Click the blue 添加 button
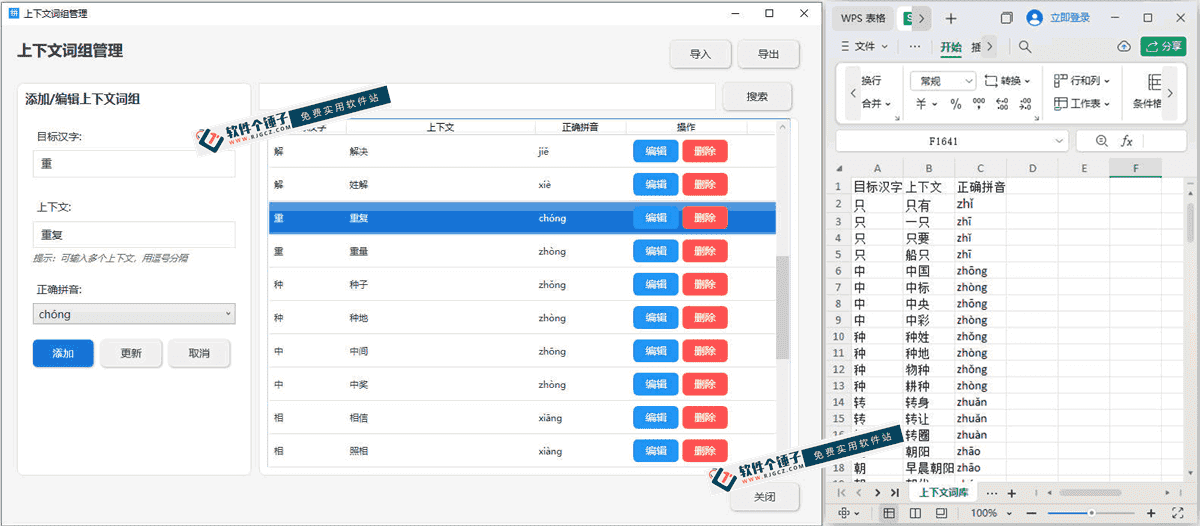 63,353
